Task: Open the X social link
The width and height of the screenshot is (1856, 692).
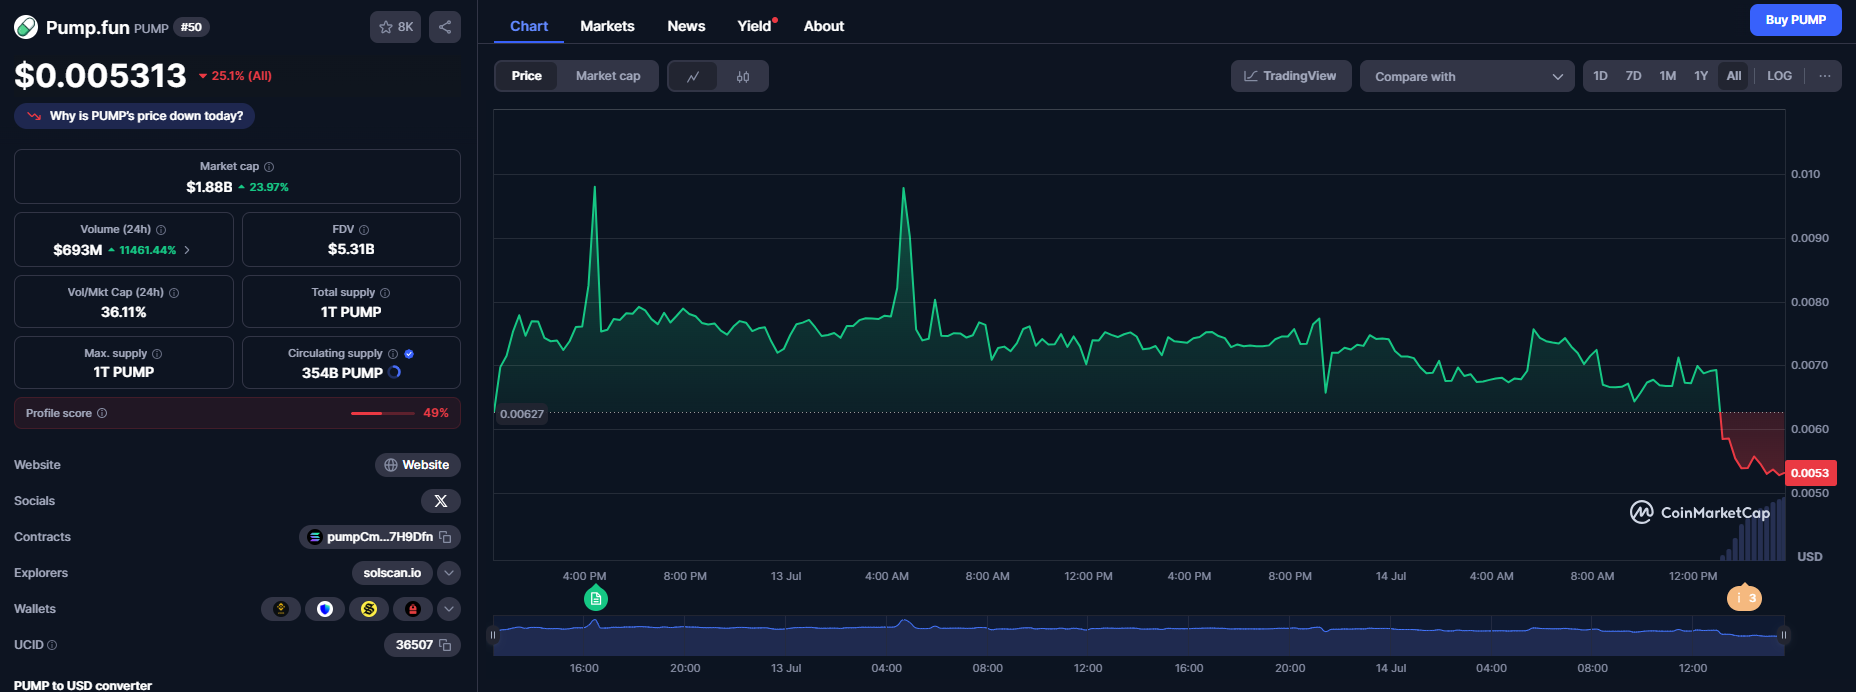Action: tap(441, 501)
